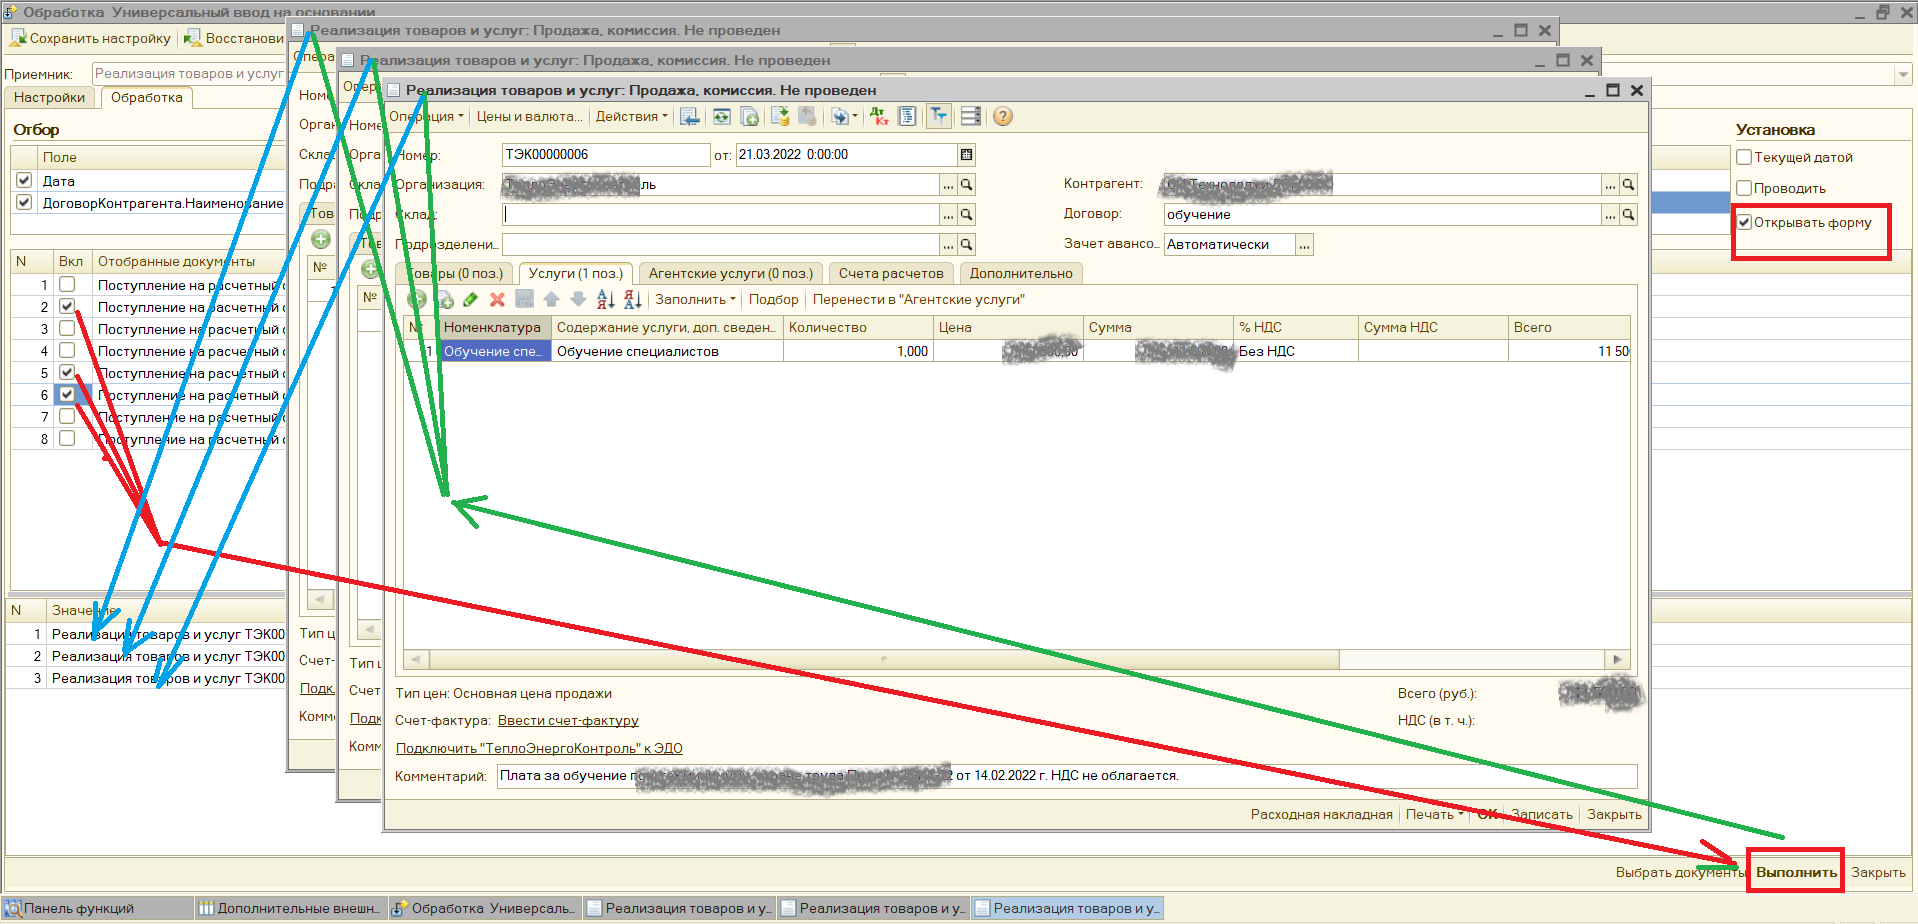Image resolution: width=1918 pixels, height=924 pixels.
Task: Click the 'find in list' toolbar icon
Action: [x=689, y=117]
